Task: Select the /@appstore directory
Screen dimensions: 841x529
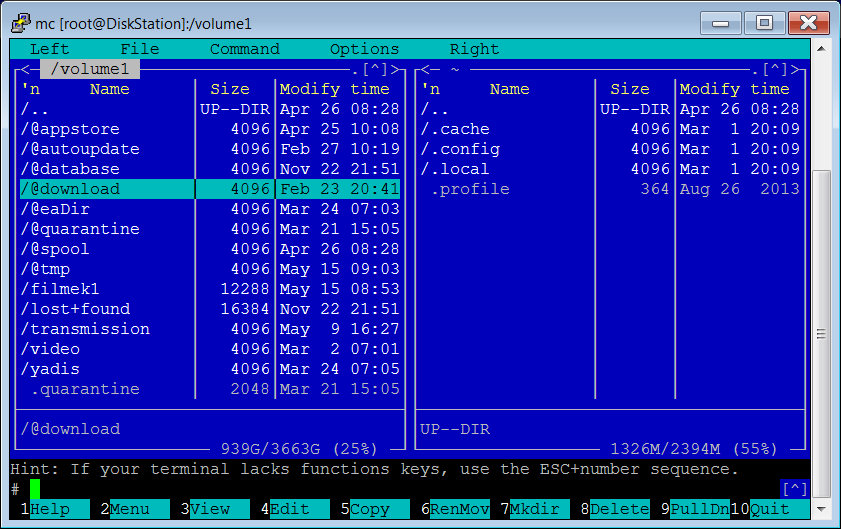Action: (x=210, y=129)
